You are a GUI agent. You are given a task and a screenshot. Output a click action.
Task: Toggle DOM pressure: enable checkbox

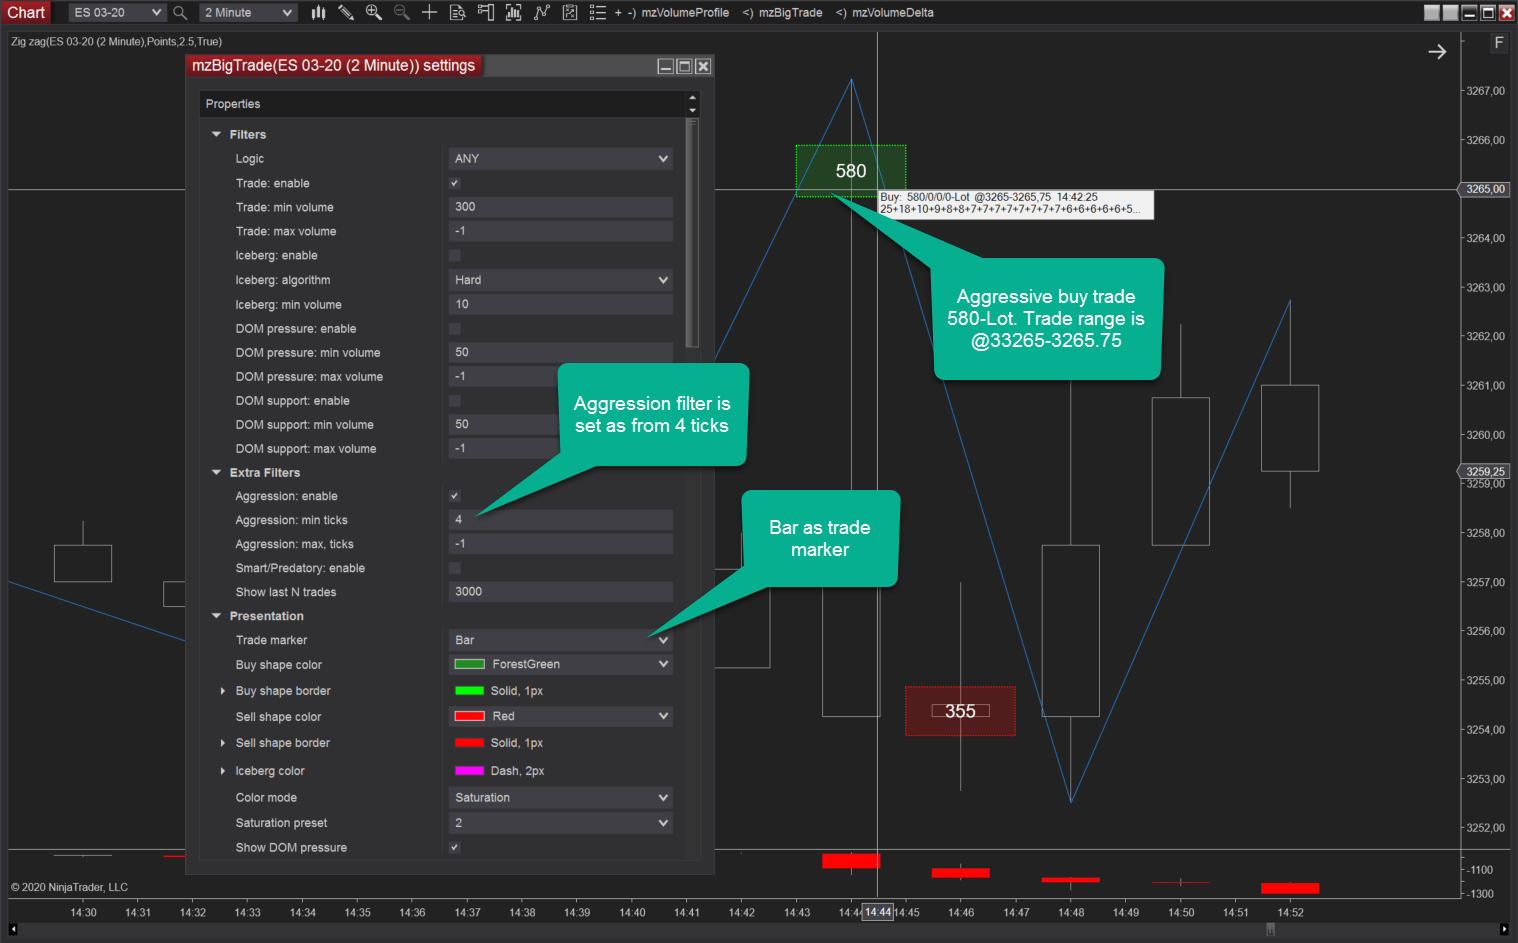454,328
